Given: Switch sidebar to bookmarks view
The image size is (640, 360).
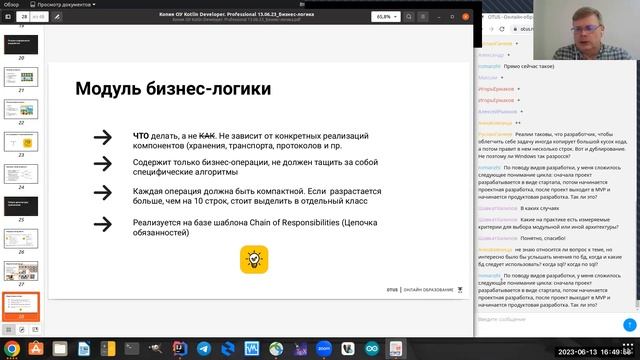Looking at the screenshot, I should (35, 329).
